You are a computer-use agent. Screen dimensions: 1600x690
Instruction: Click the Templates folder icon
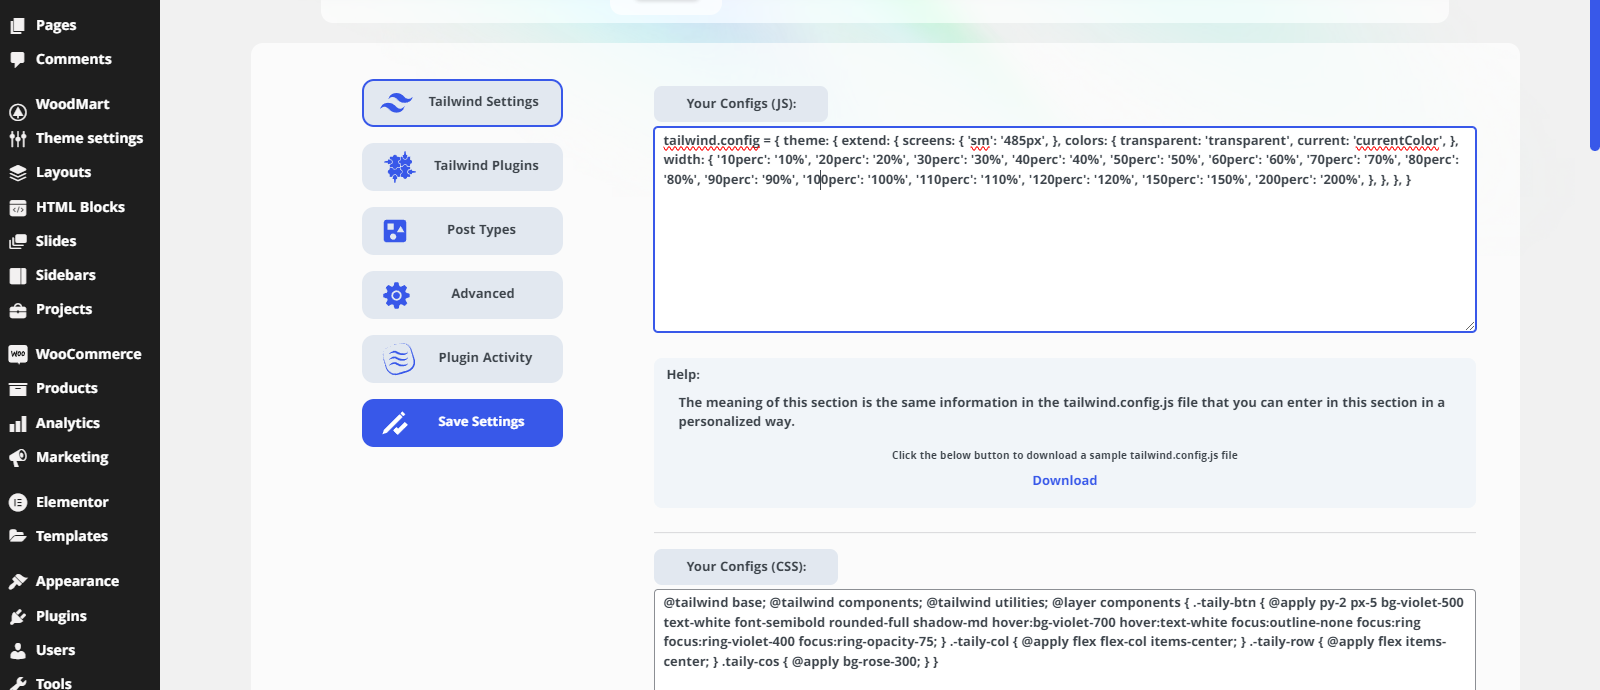coord(17,536)
